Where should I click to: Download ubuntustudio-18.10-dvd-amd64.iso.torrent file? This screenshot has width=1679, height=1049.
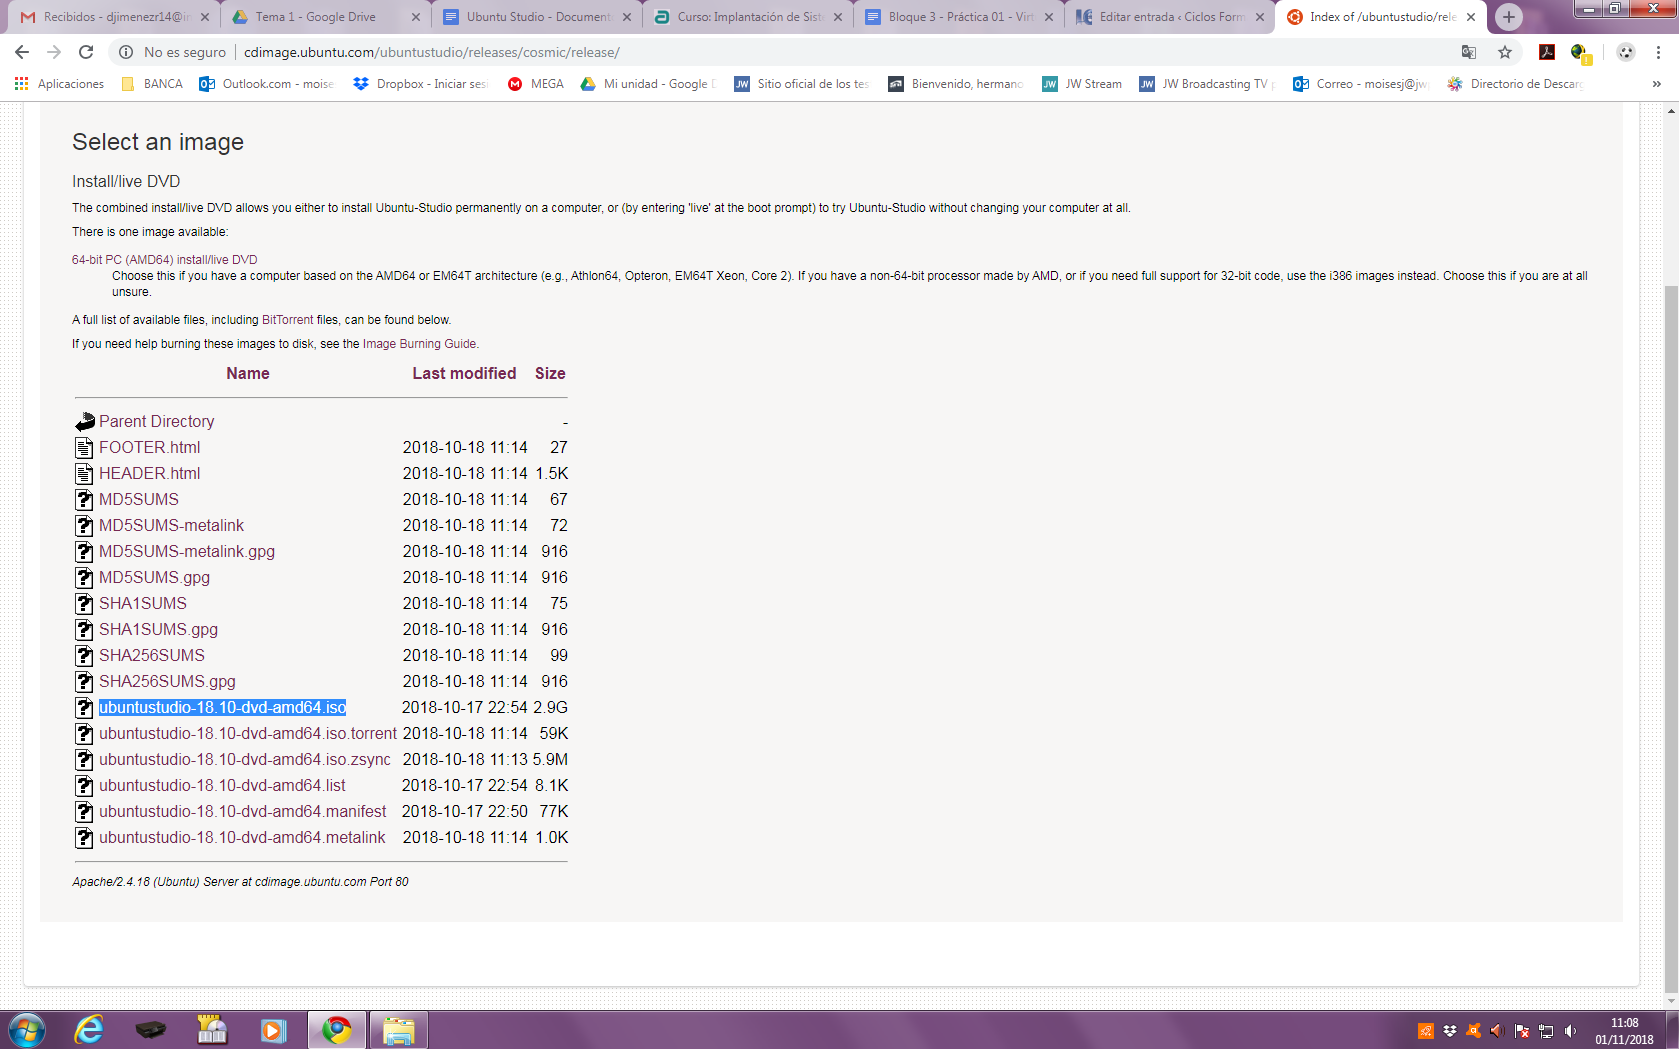[247, 733]
